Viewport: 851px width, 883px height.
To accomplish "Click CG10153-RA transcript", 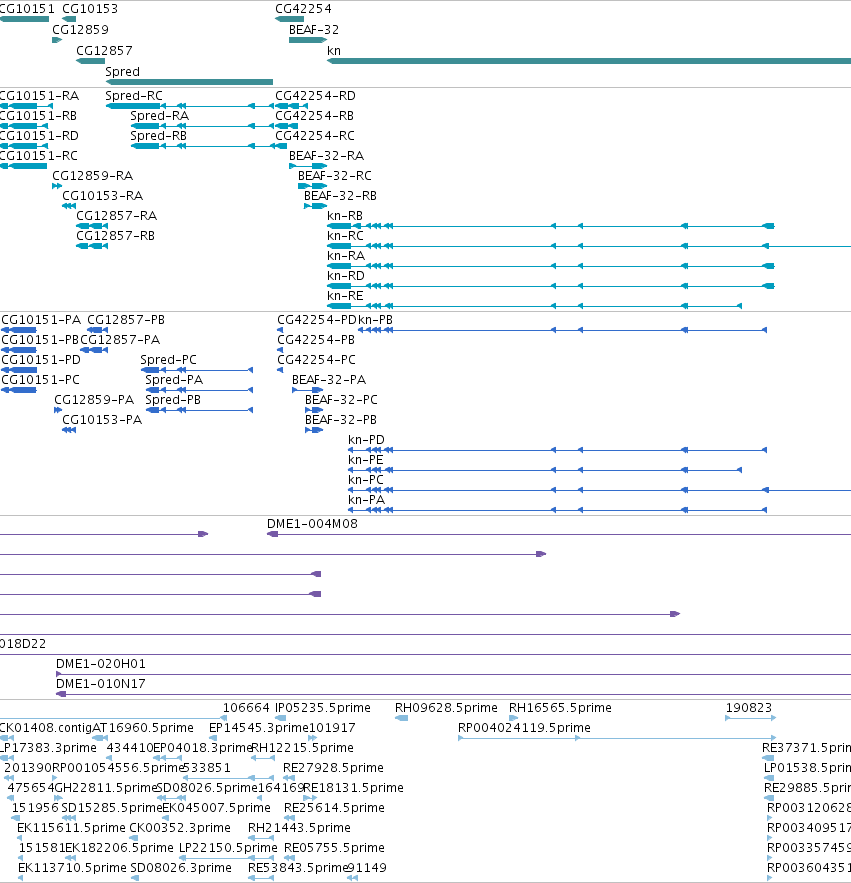I will [69, 206].
